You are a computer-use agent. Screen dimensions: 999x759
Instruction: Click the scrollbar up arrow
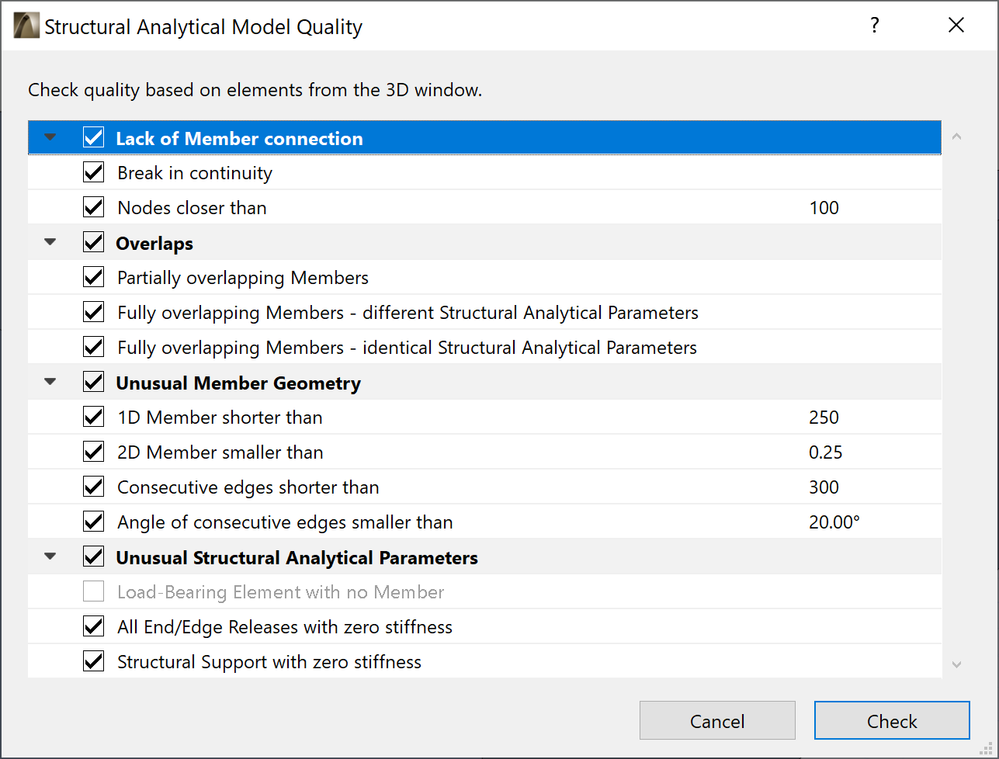[956, 136]
